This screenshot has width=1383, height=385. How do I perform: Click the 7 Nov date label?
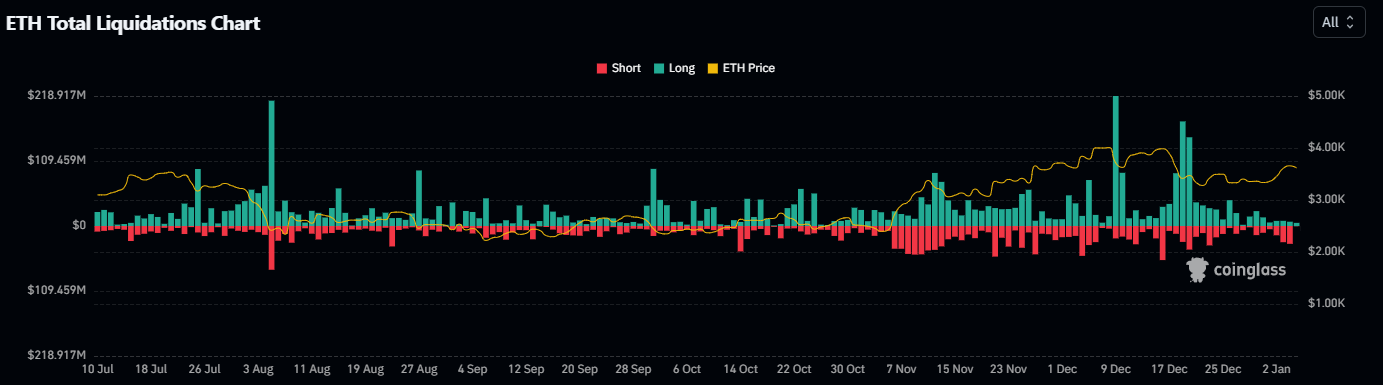(x=901, y=369)
